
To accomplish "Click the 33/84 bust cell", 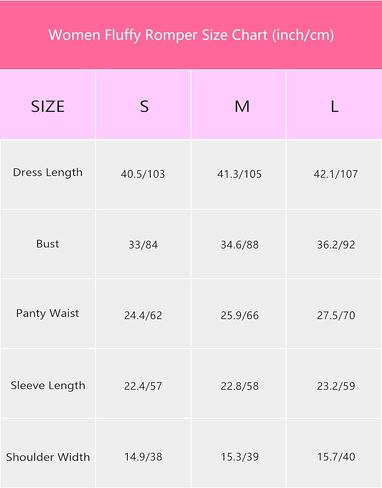I will coord(143,245).
